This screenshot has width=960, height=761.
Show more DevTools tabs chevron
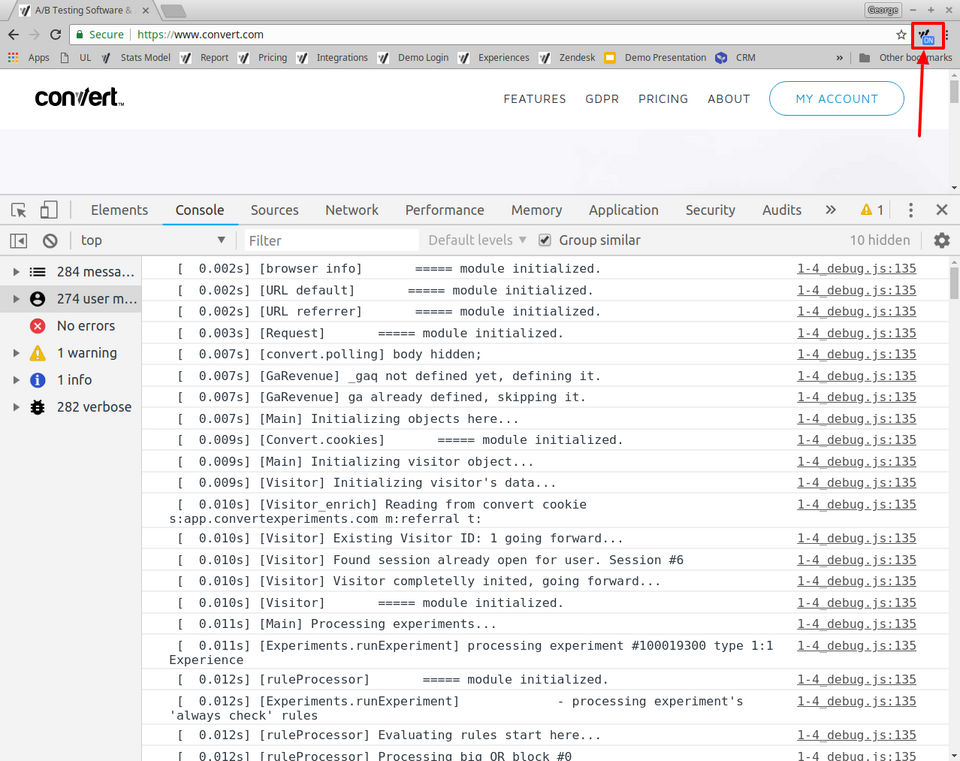(x=830, y=210)
